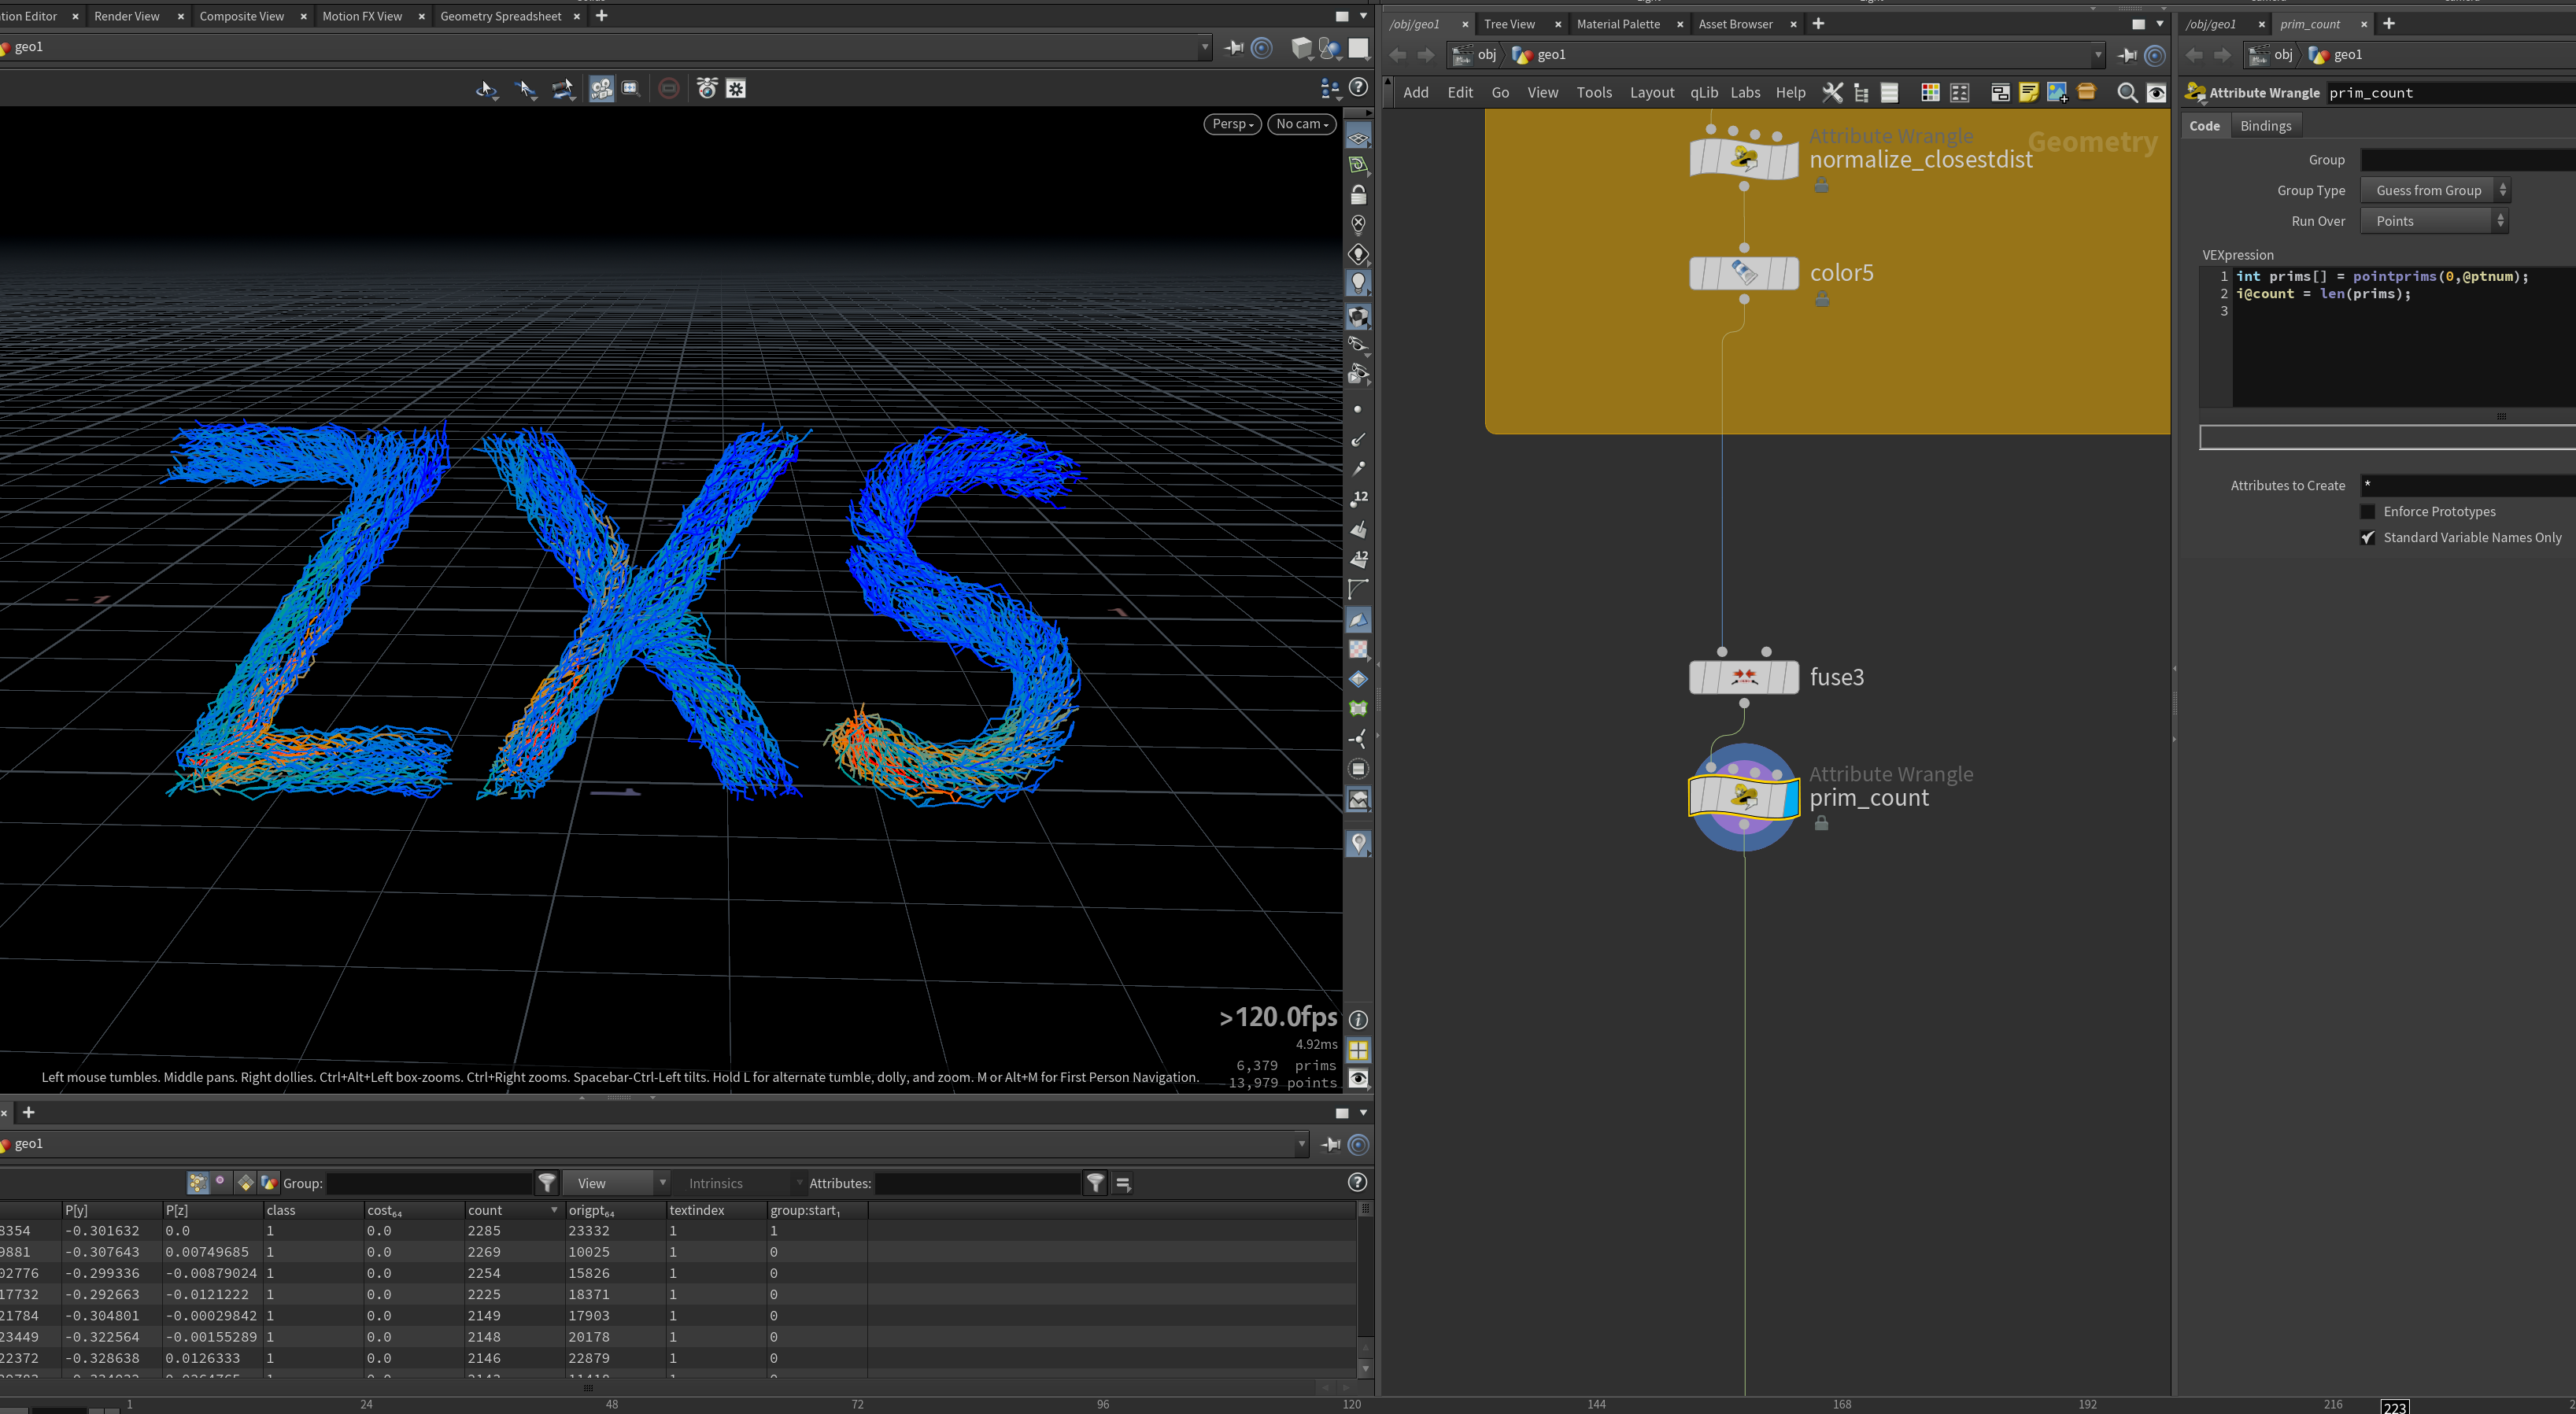Select the color5 node icon
This screenshot has height=1414, width=2576.
(x=1744, y=273)
